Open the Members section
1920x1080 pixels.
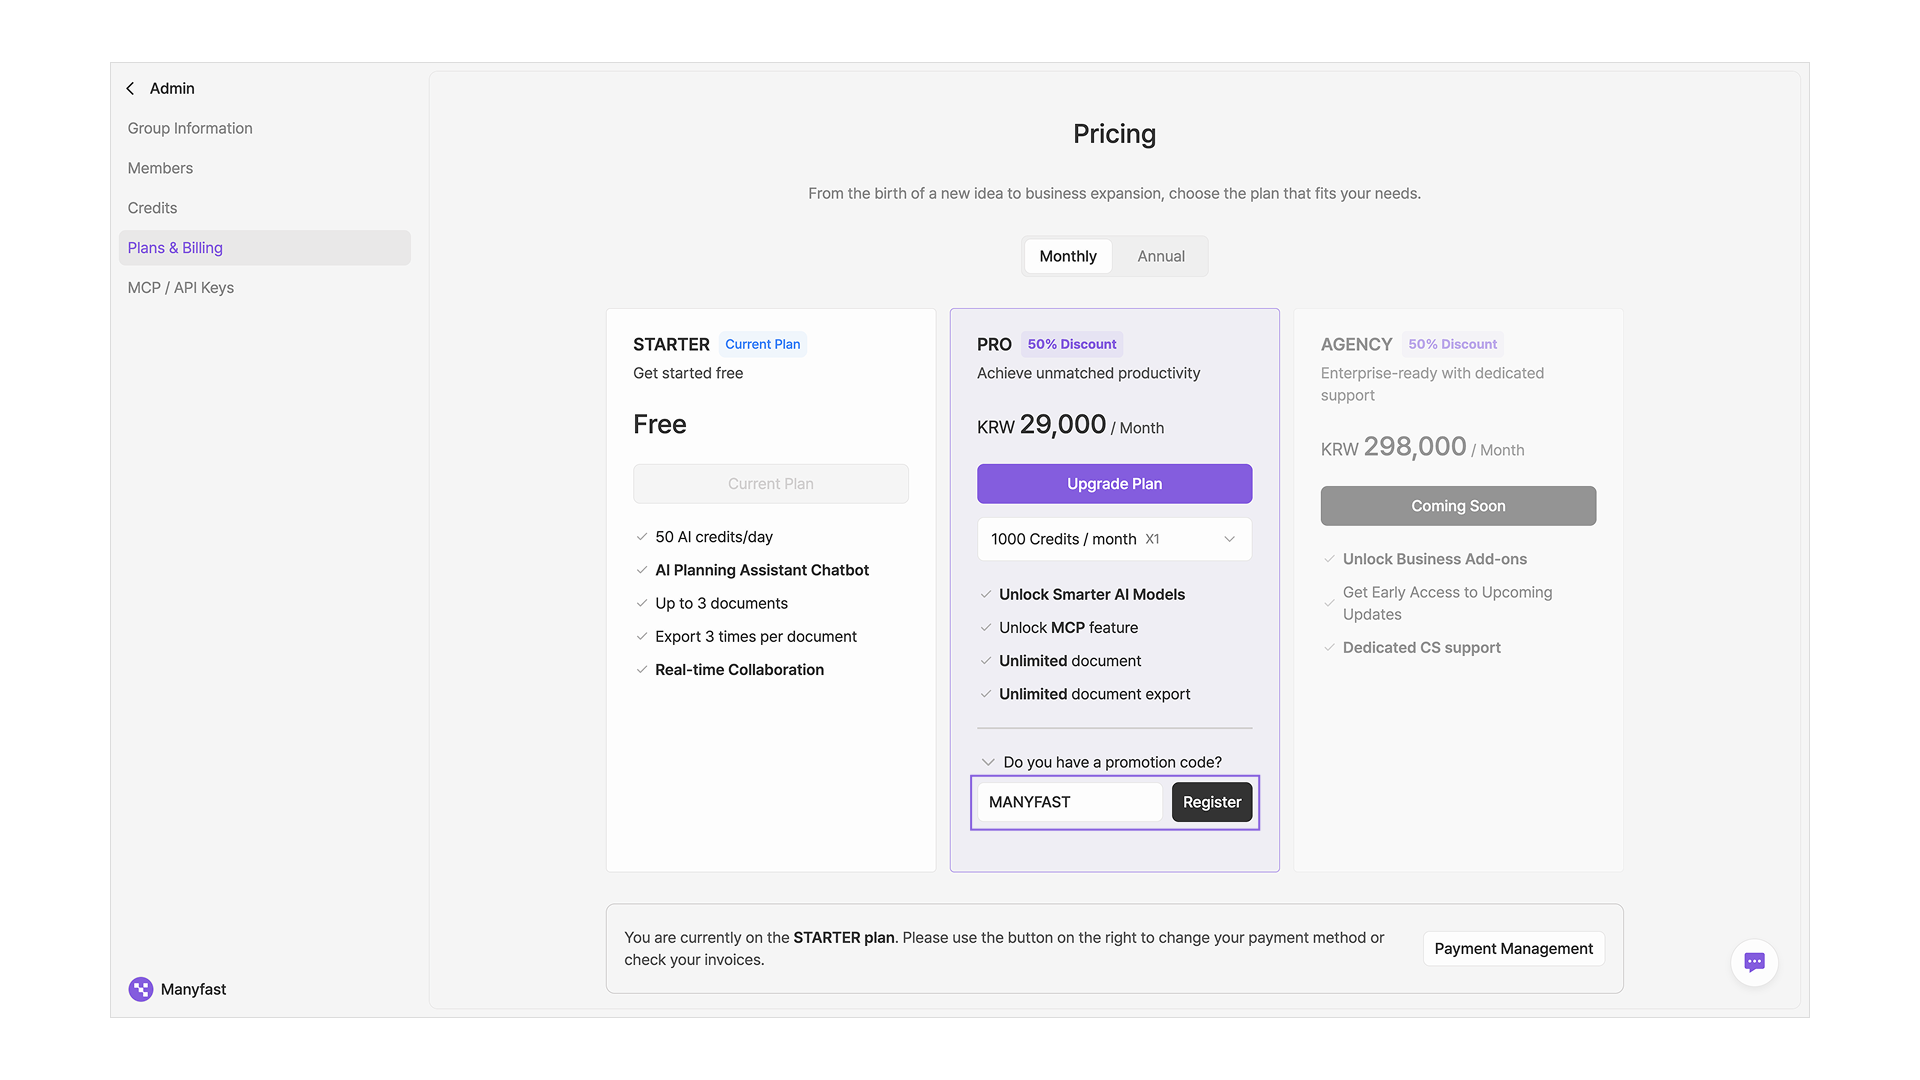160,168
